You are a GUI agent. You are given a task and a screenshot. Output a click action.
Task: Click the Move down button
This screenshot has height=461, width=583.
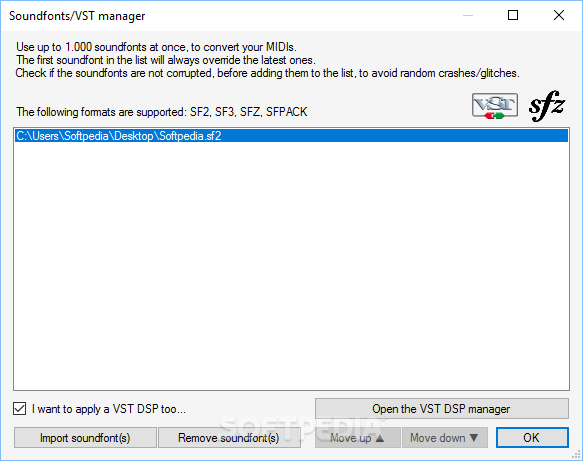coord(445,438)
